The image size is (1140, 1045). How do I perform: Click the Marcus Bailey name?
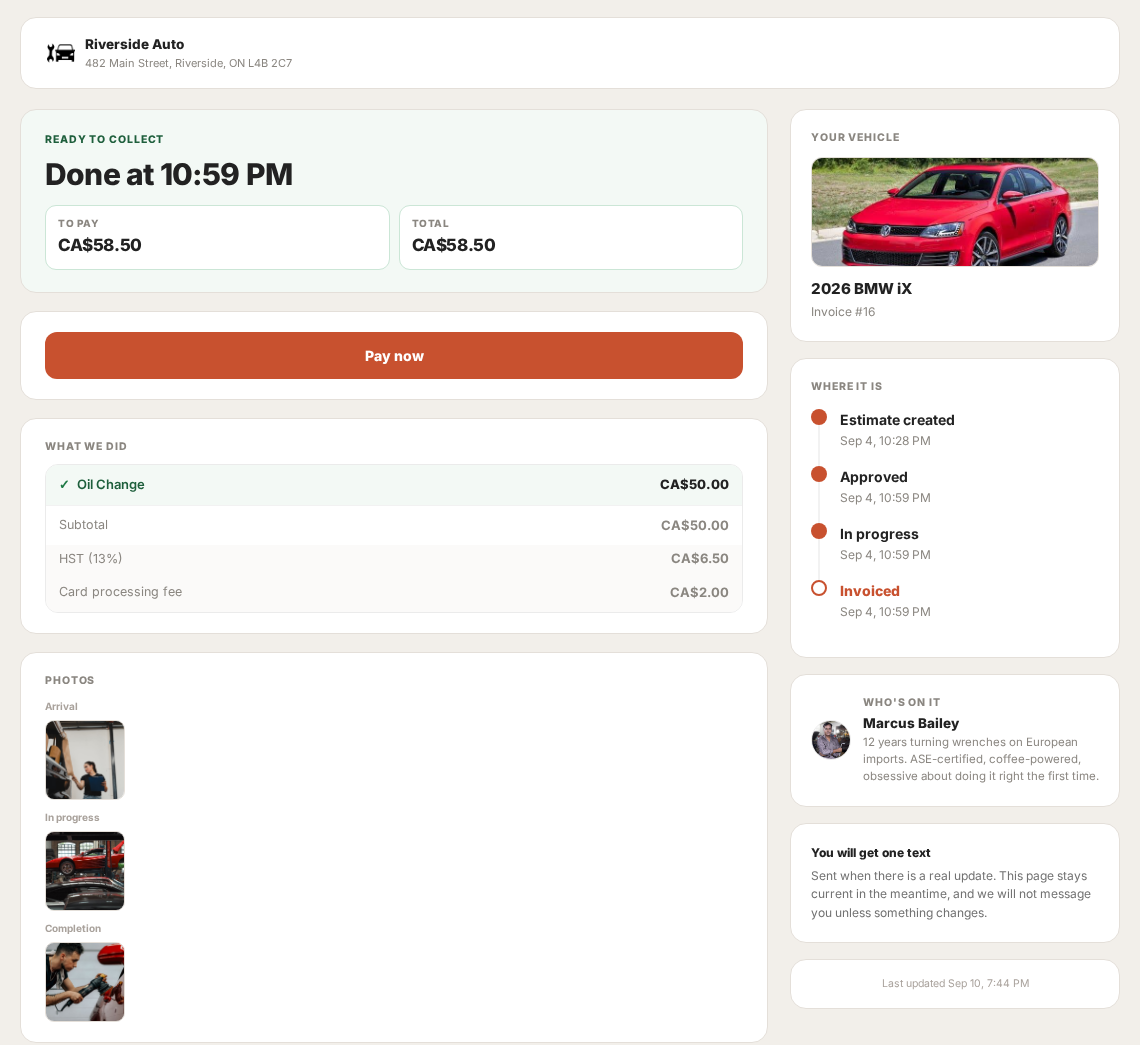coord(911,724)
